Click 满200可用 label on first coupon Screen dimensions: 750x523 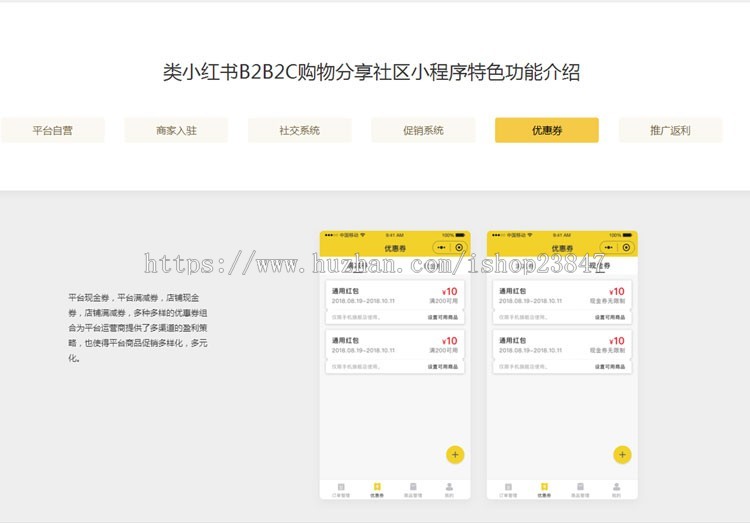coord(443,301)
